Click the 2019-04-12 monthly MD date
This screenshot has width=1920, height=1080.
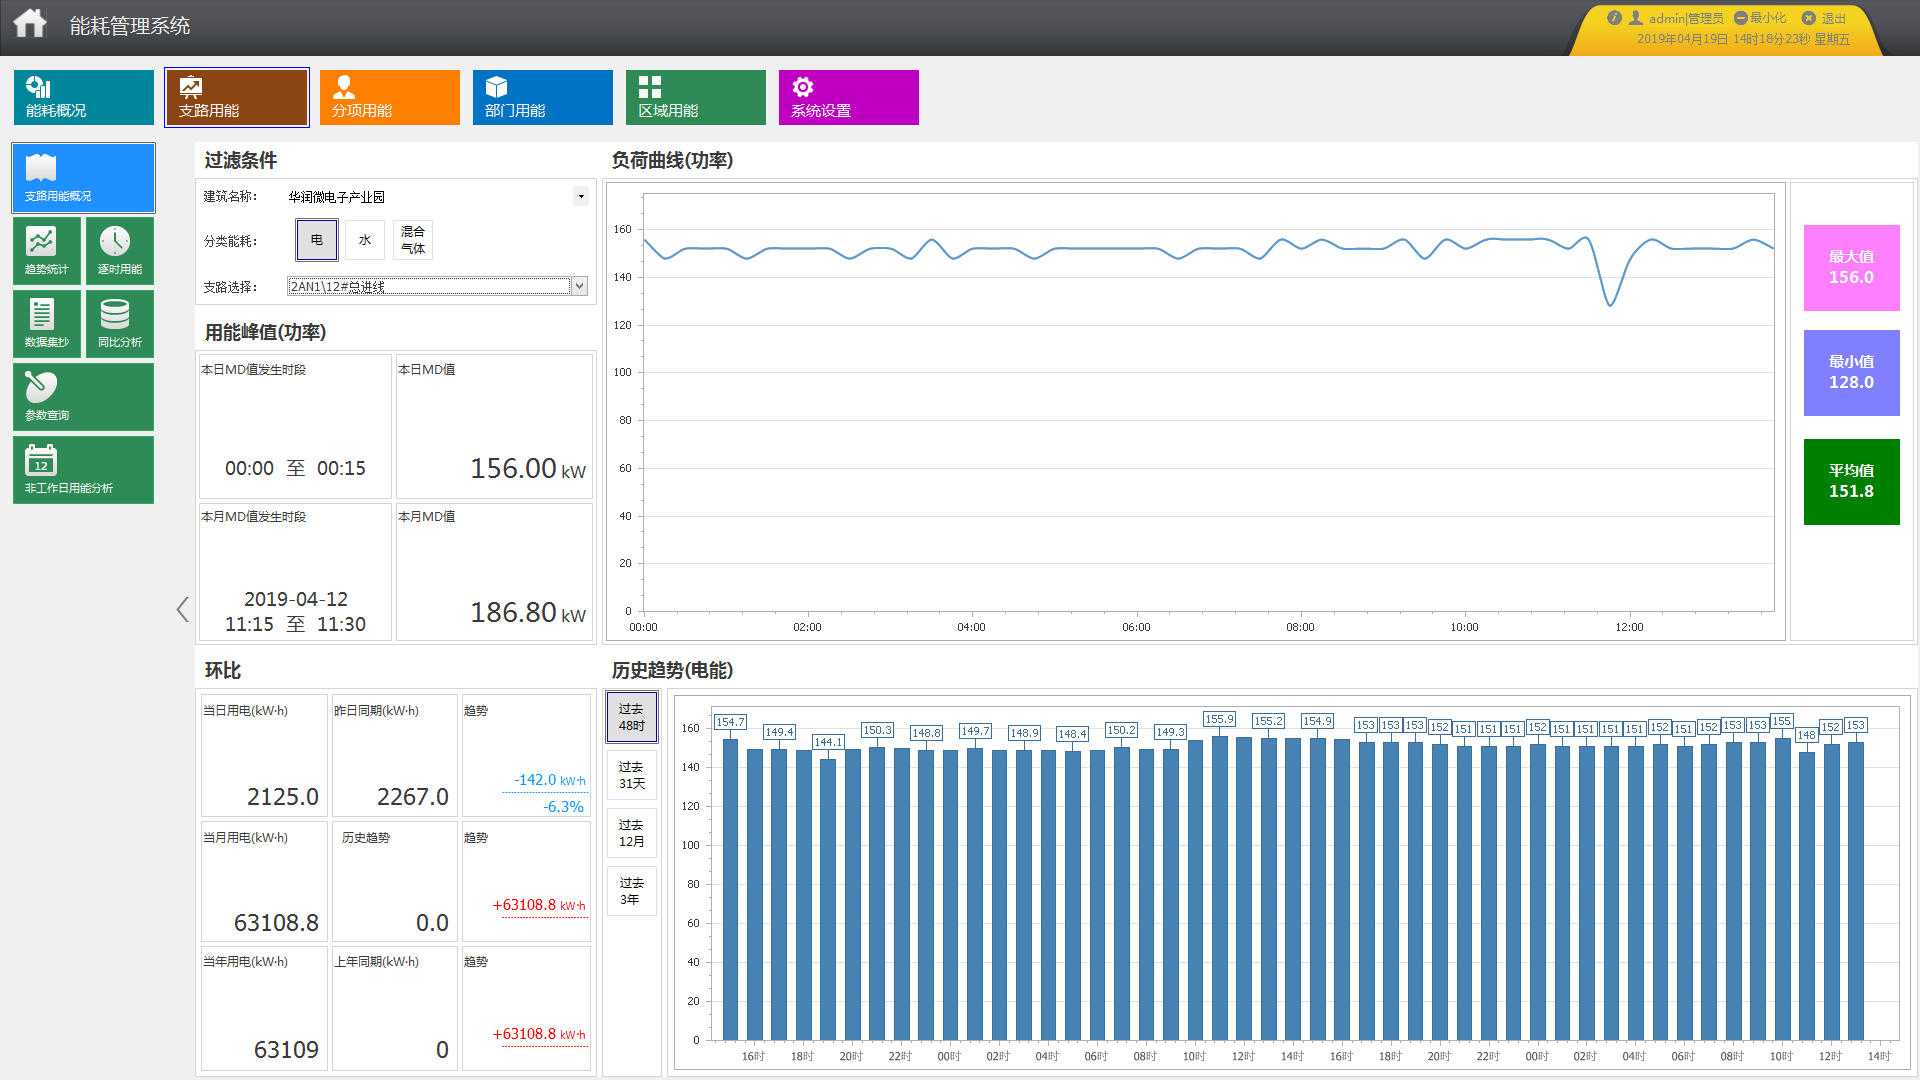pos(296,599)
